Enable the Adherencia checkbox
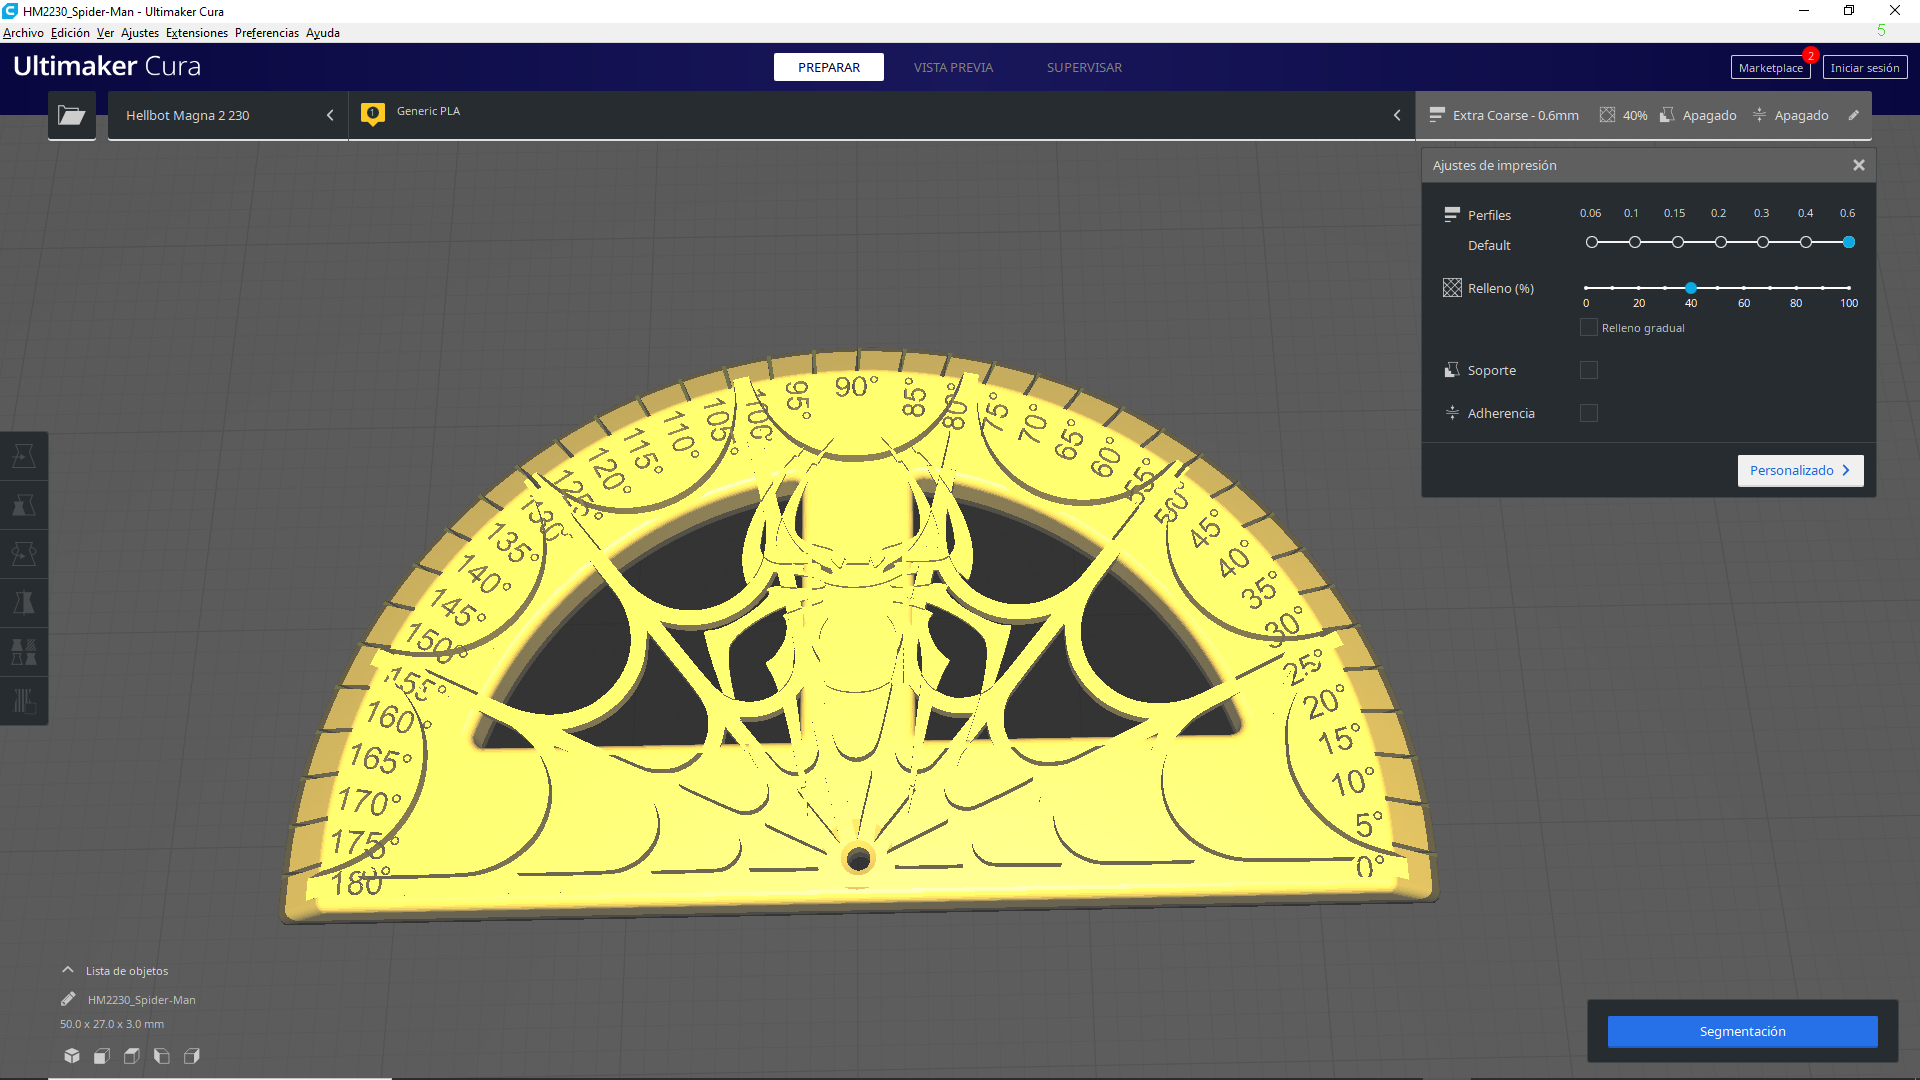The height and width of the screenshot is (1080, 1920). [x=1589, y=413]
